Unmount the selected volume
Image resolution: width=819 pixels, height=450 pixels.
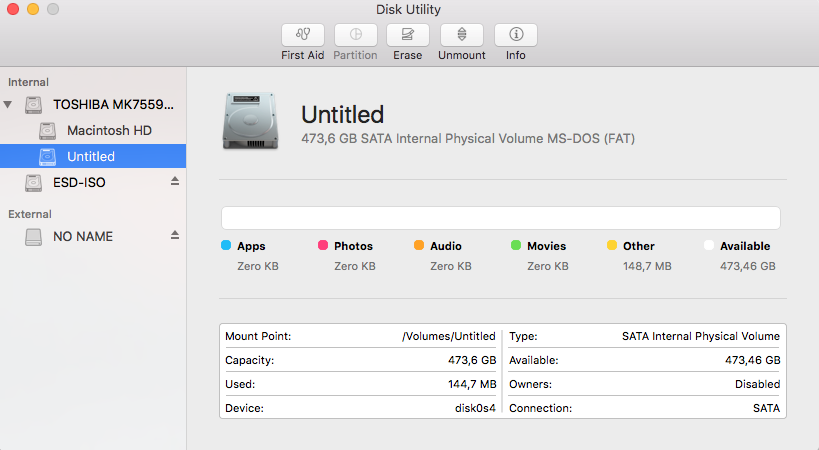(461, 36)
